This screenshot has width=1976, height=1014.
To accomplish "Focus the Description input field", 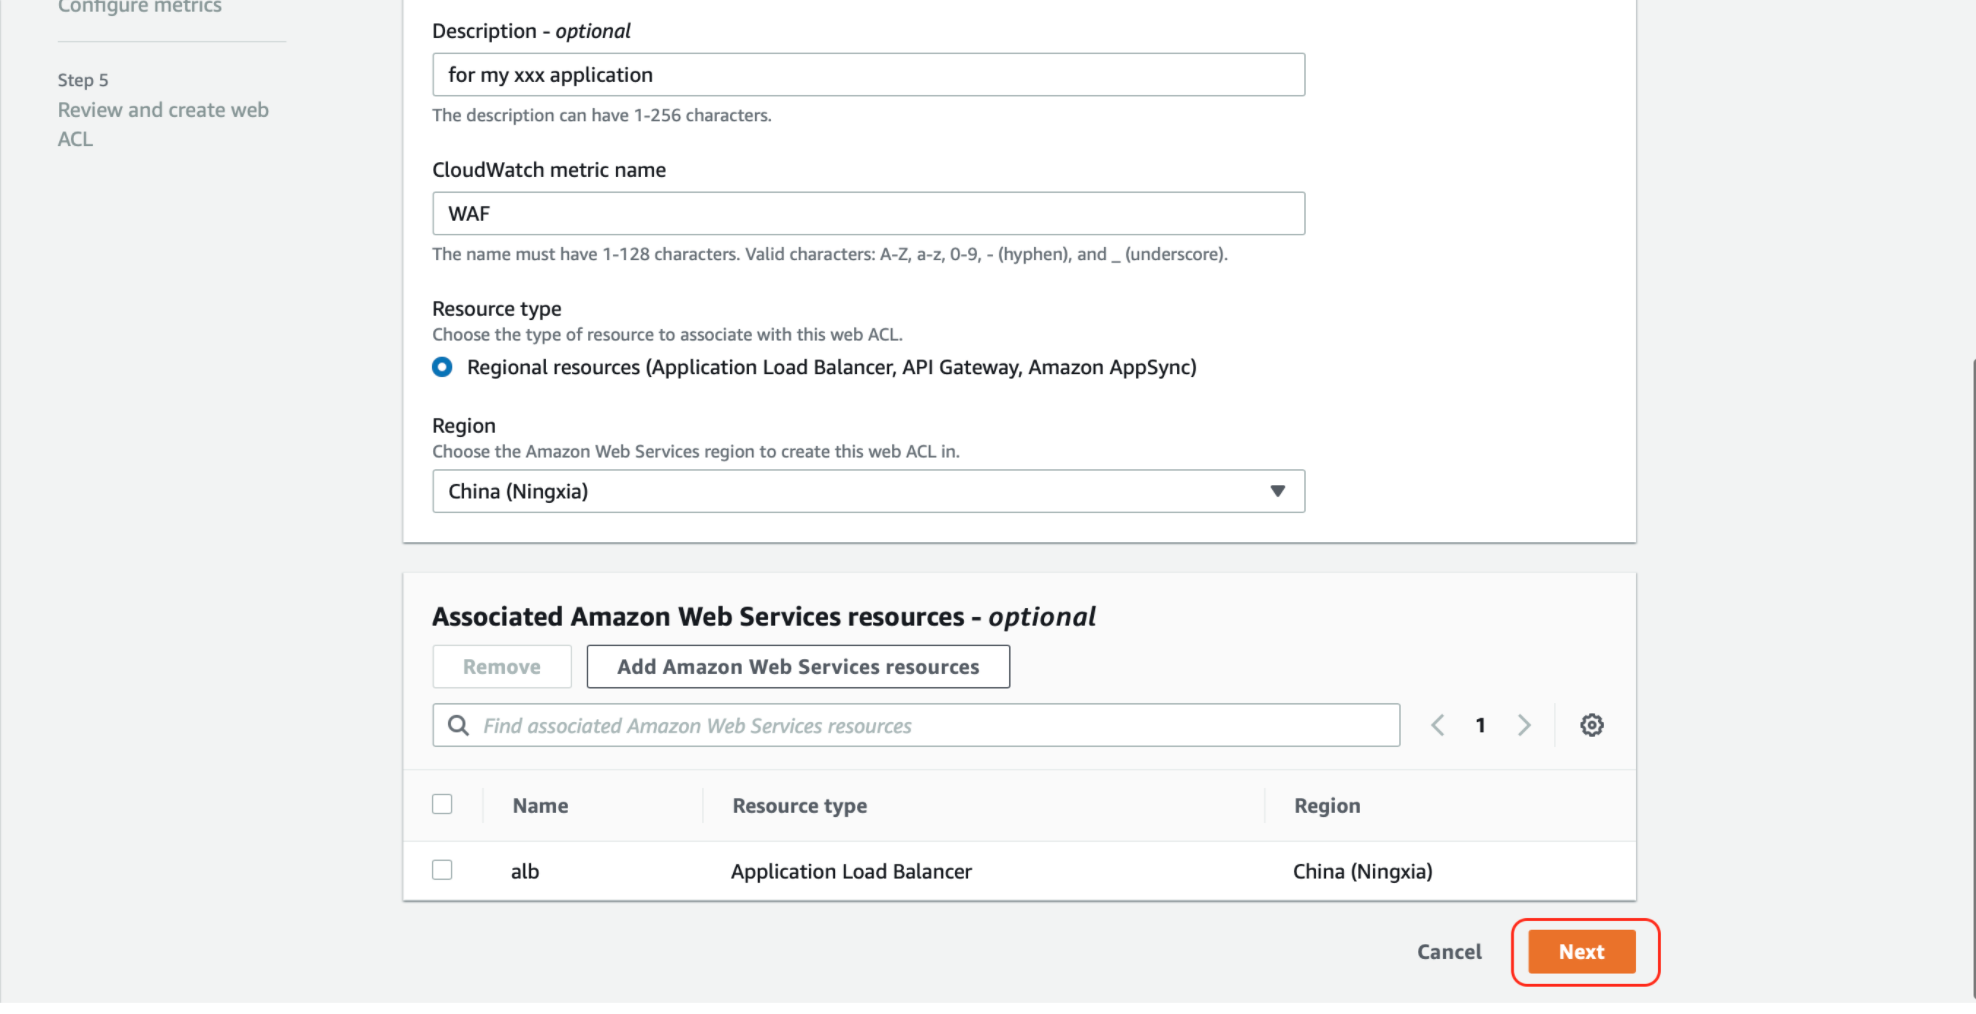I will point(868,75).
